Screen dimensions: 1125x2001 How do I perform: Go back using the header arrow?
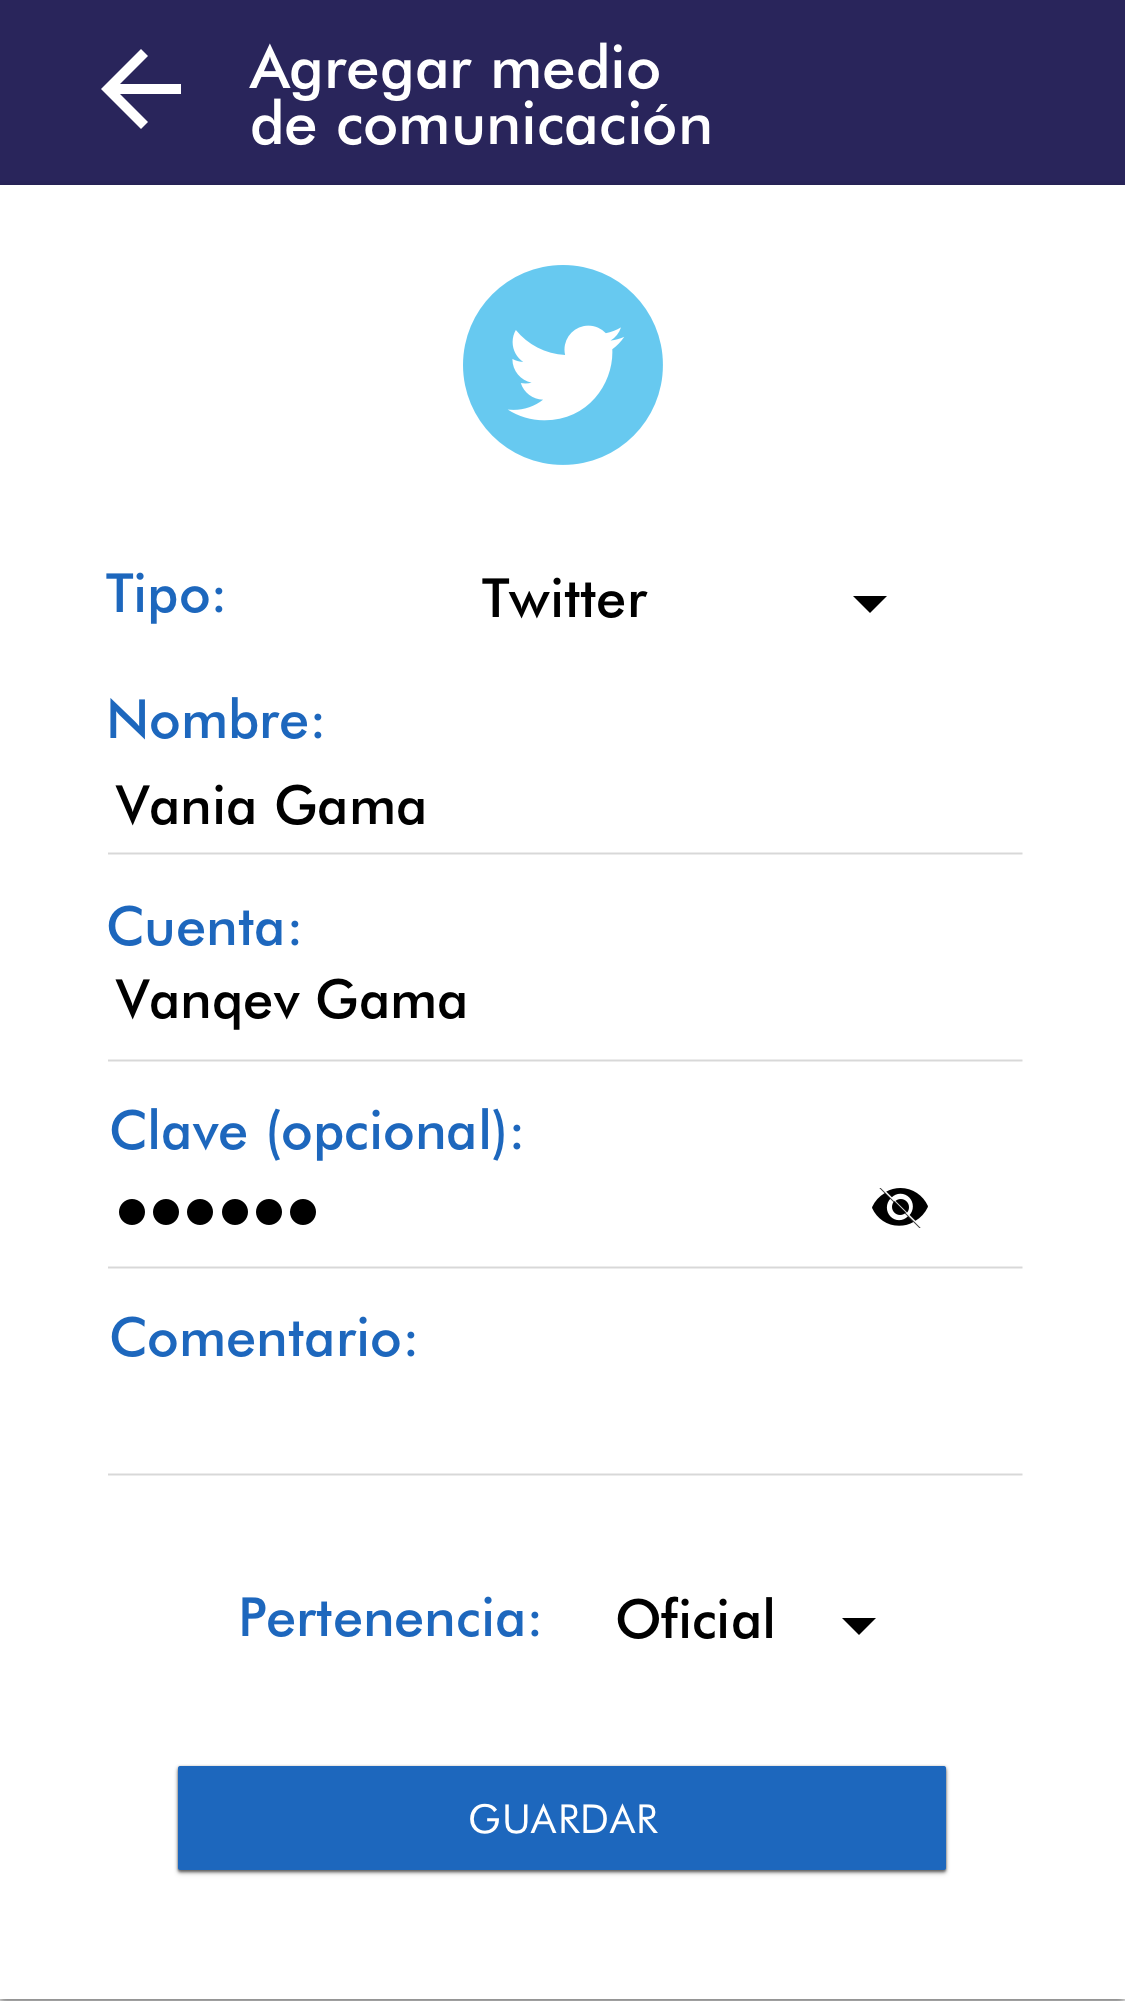tap(141, 89)
